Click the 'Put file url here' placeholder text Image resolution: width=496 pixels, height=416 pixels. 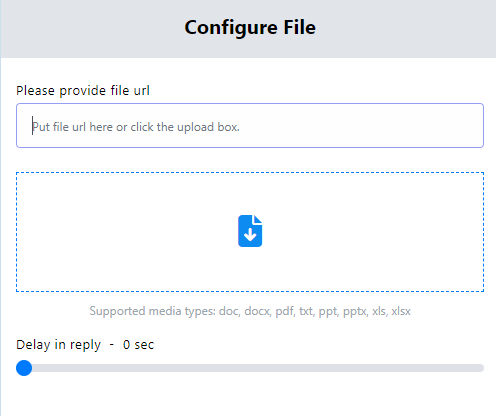(136, 127)
